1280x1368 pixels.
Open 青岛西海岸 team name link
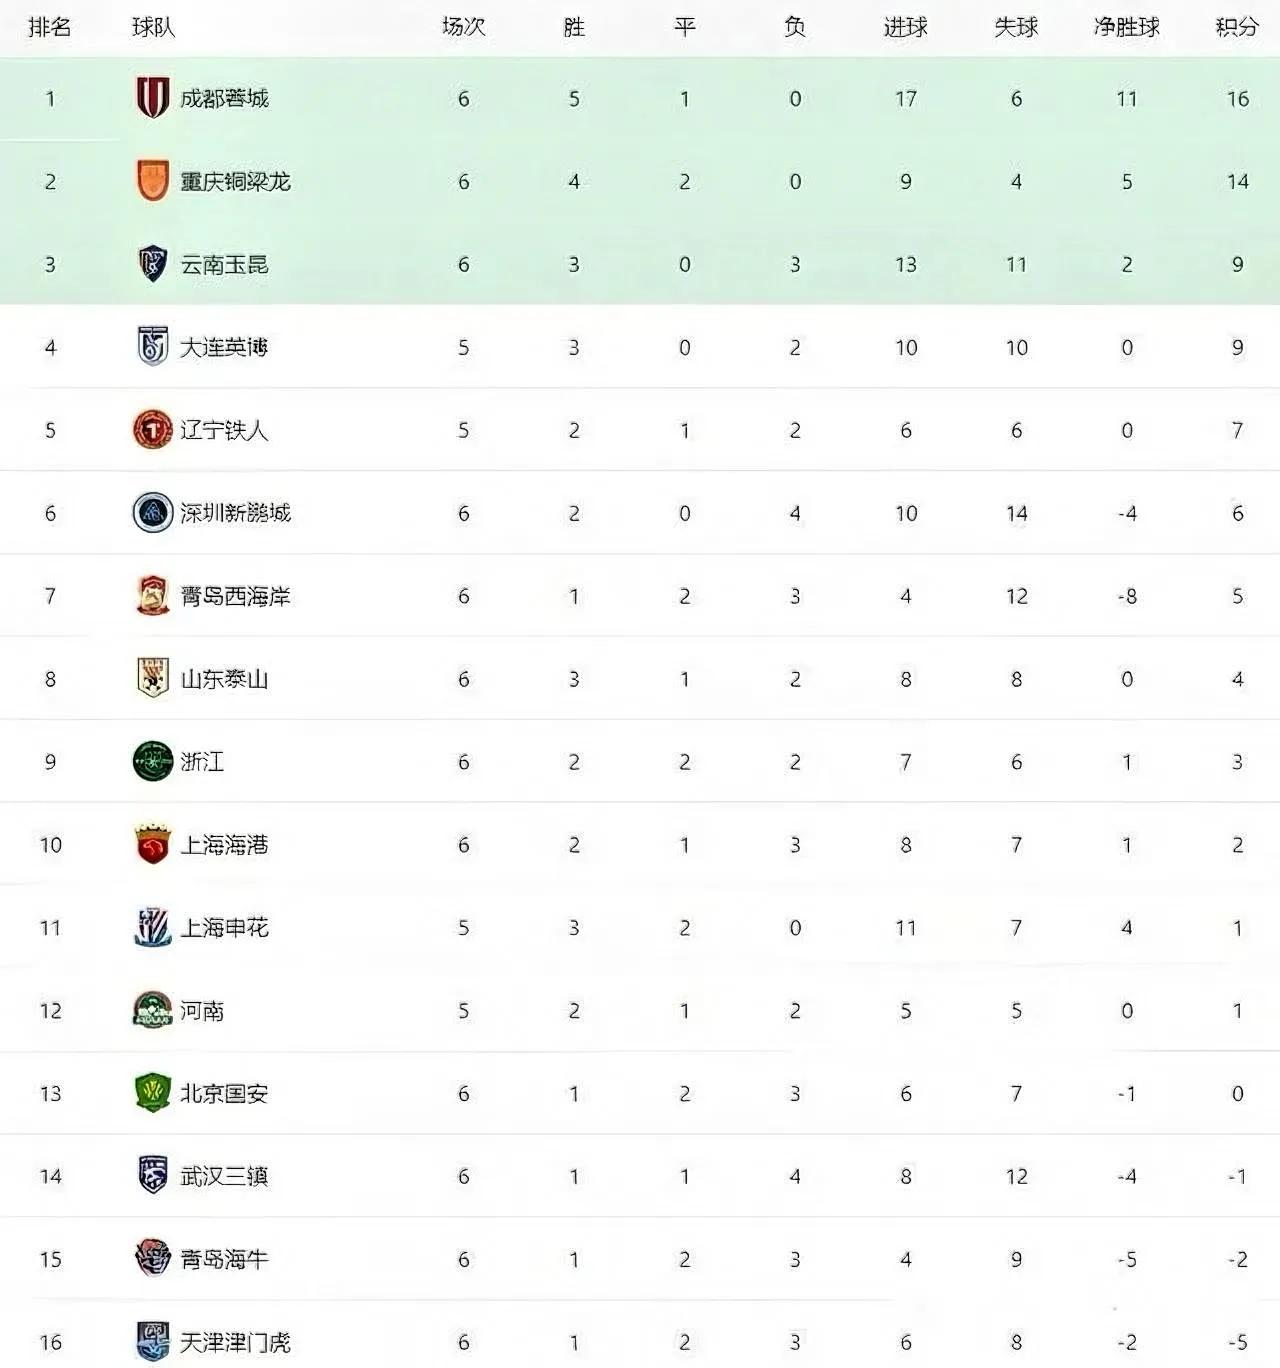click(235, 596)
